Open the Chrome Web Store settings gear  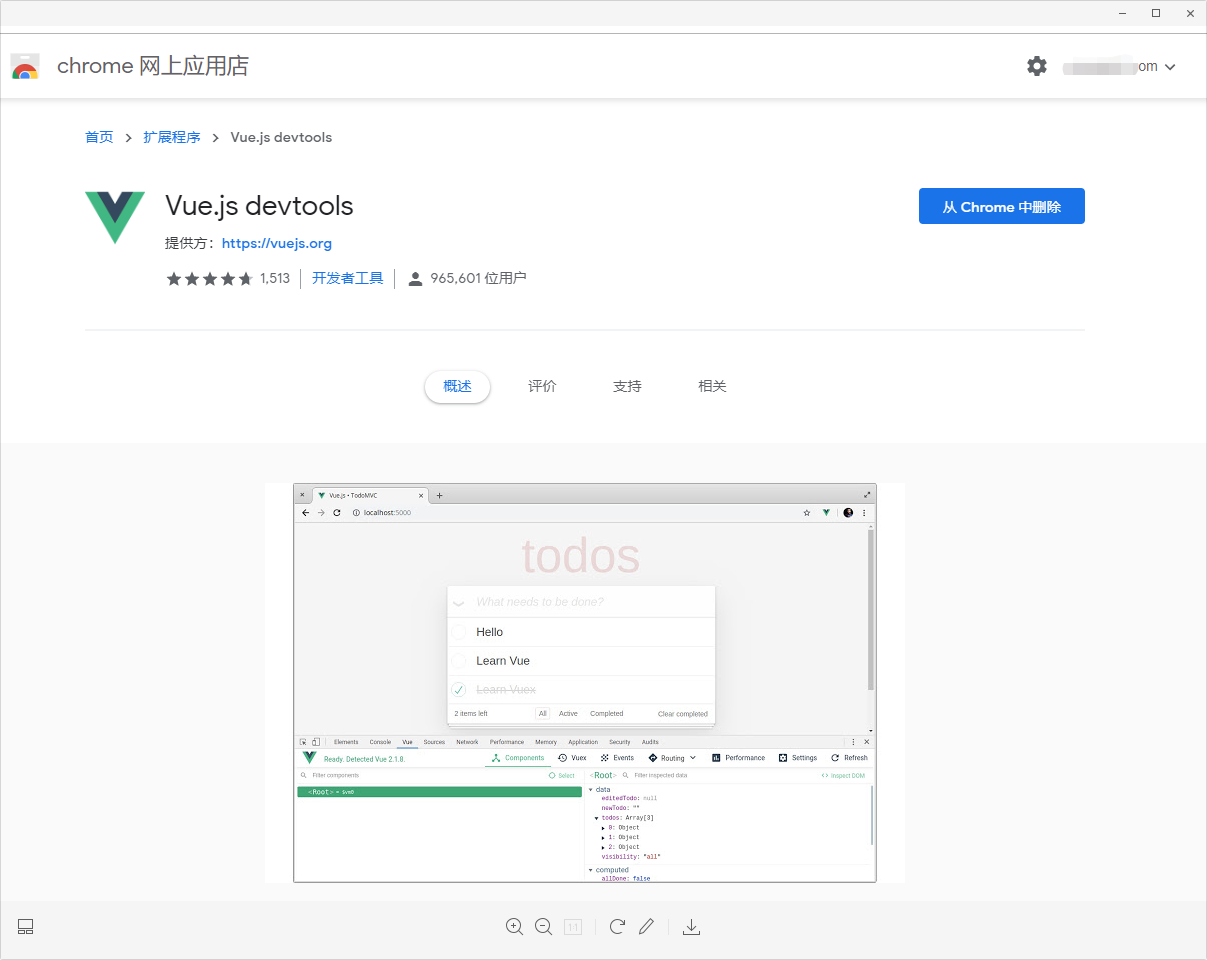coord(1037,66)
